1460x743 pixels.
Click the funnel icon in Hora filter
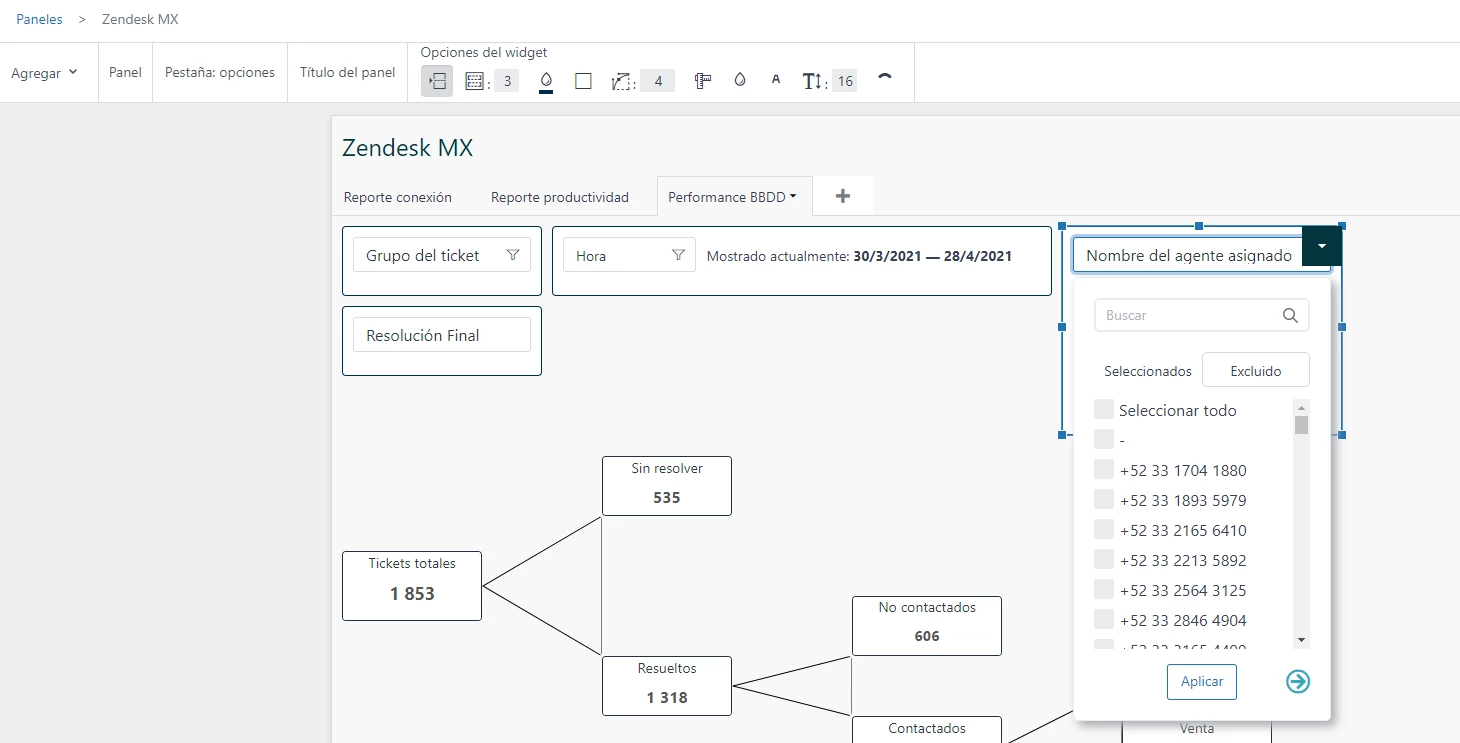pyautogui.click(x=678, y=255)
